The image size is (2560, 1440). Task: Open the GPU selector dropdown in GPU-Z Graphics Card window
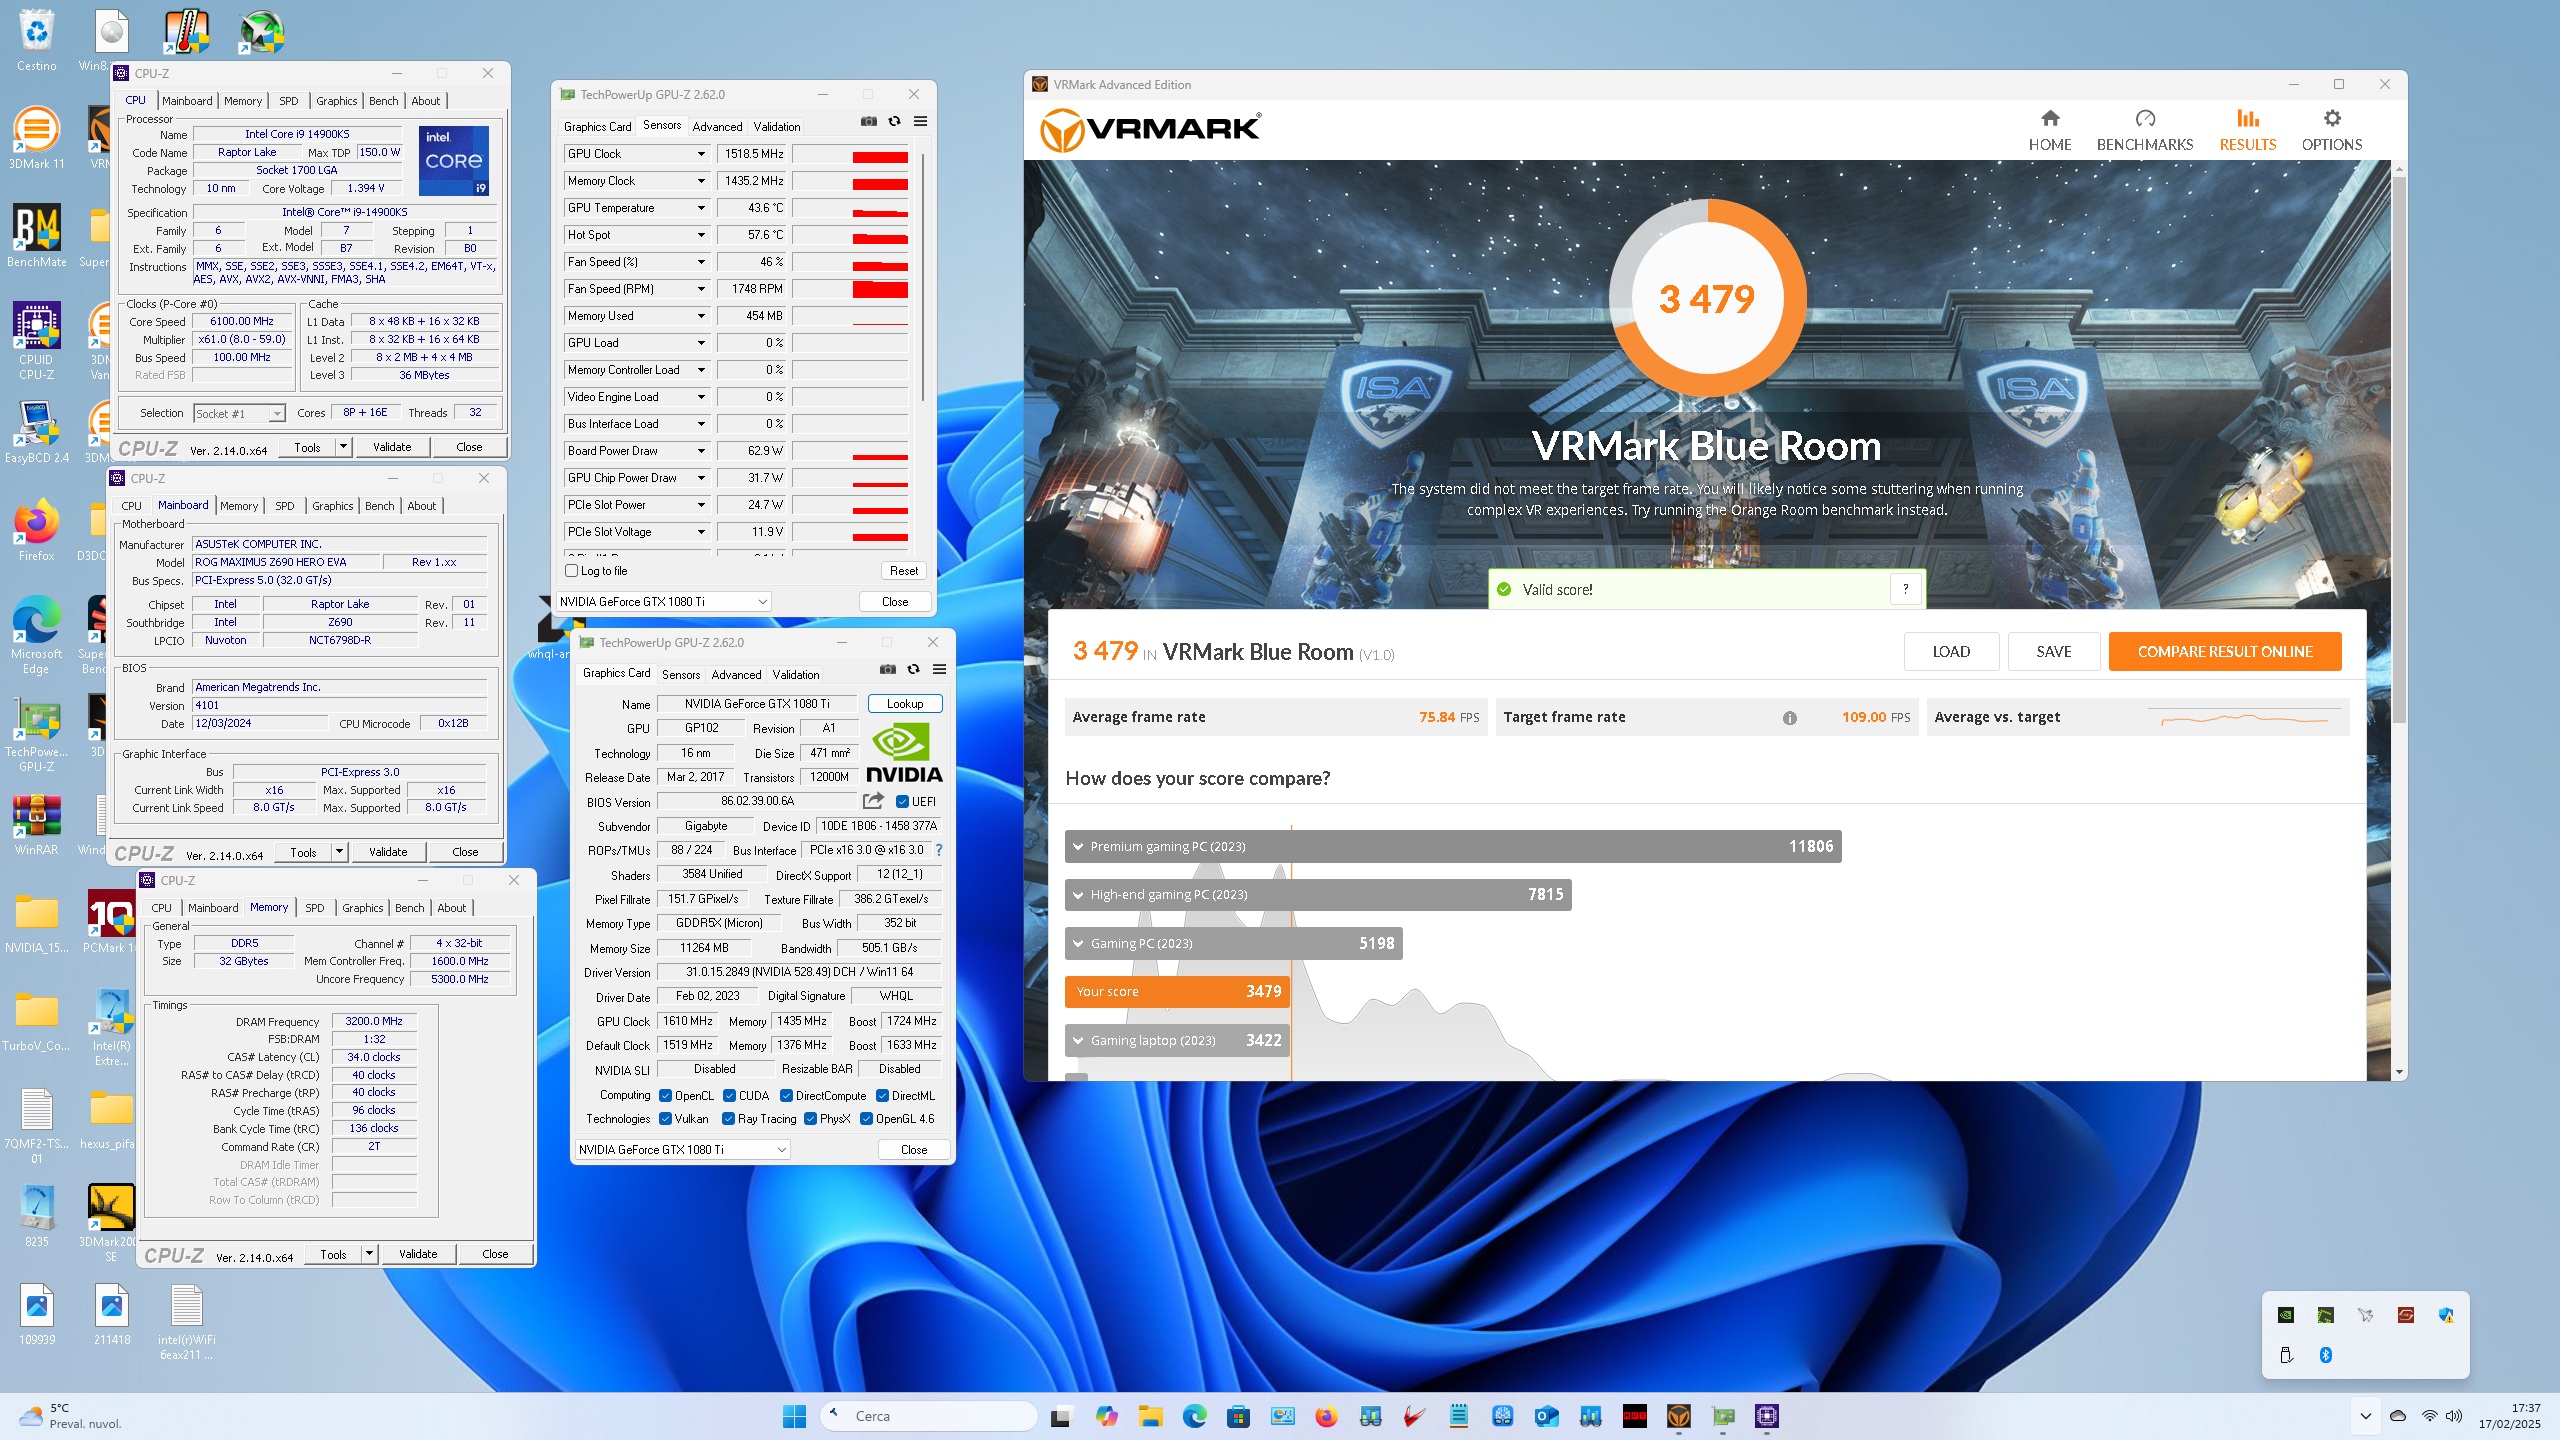pos(683,1150)
